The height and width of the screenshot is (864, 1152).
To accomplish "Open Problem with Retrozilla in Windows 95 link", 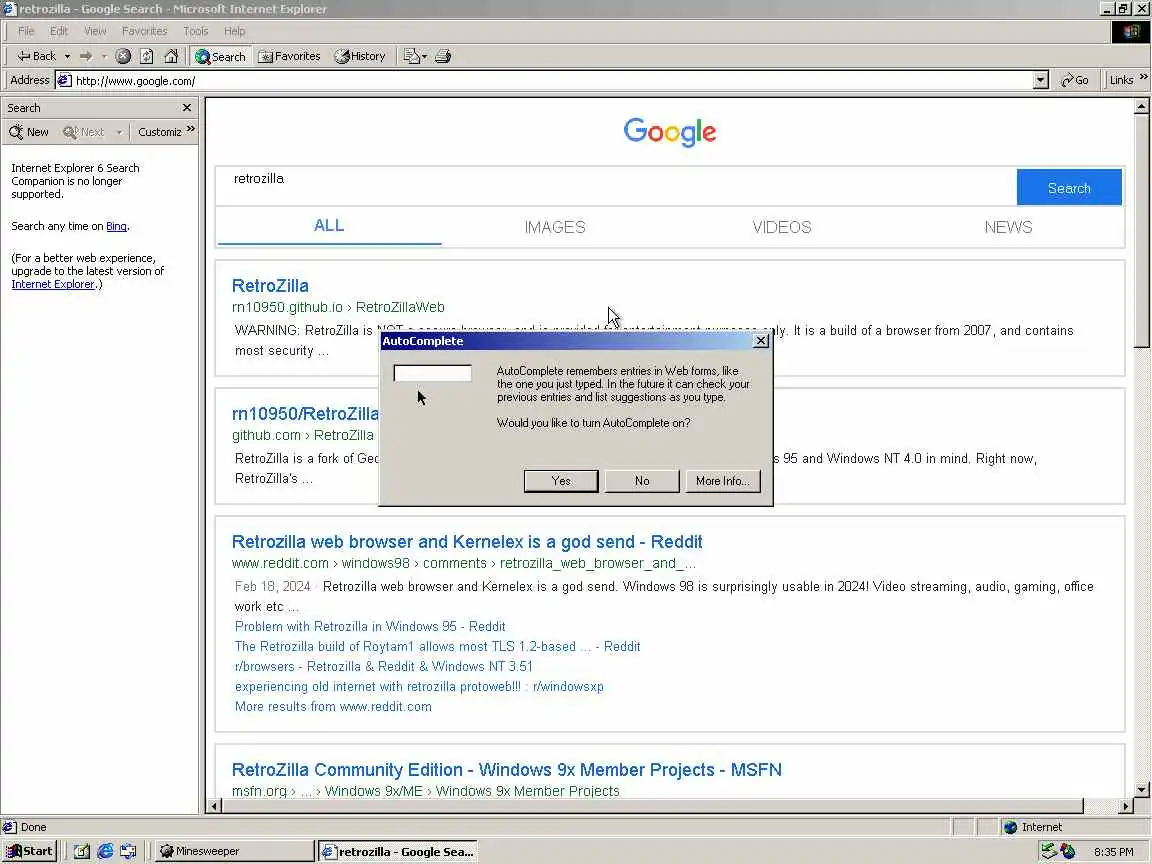I will (x=370, y=627).
